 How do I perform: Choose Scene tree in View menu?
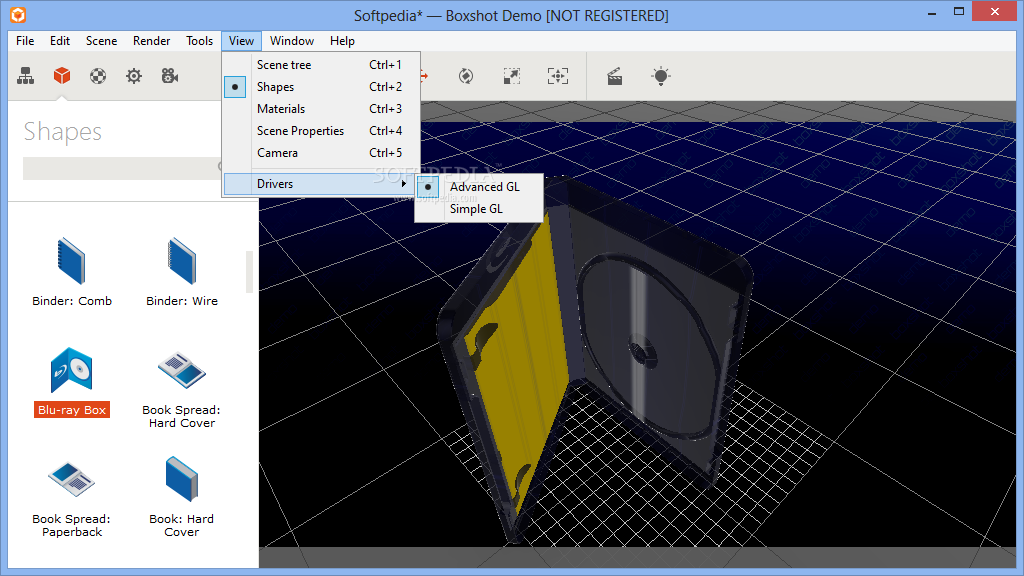(321, 65)
